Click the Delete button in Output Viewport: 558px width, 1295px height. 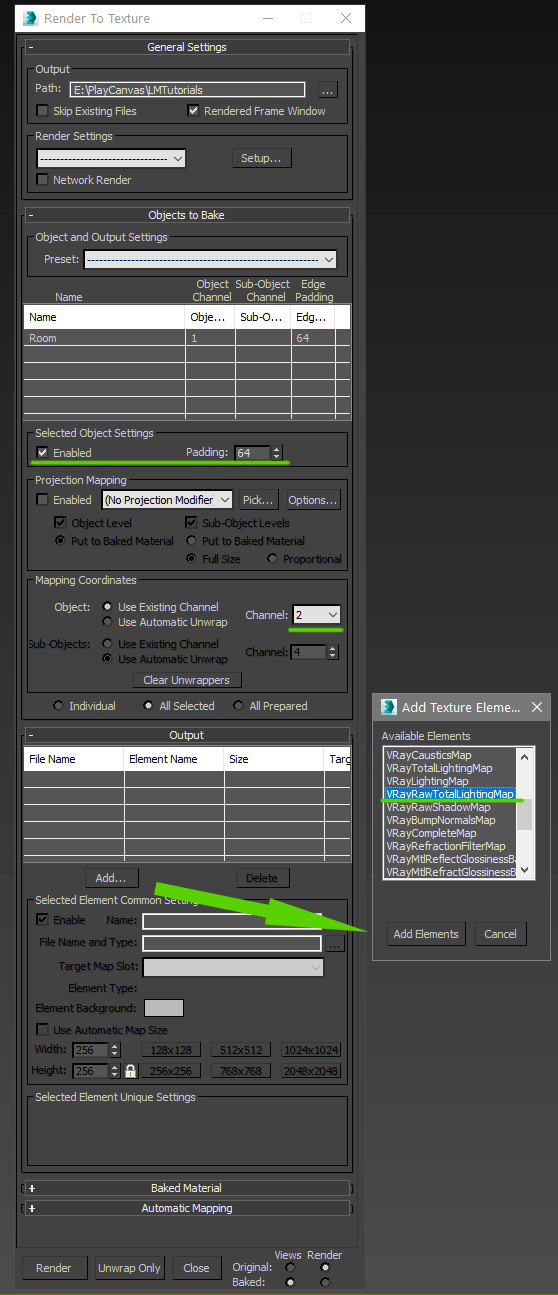(x=262, y=878)
